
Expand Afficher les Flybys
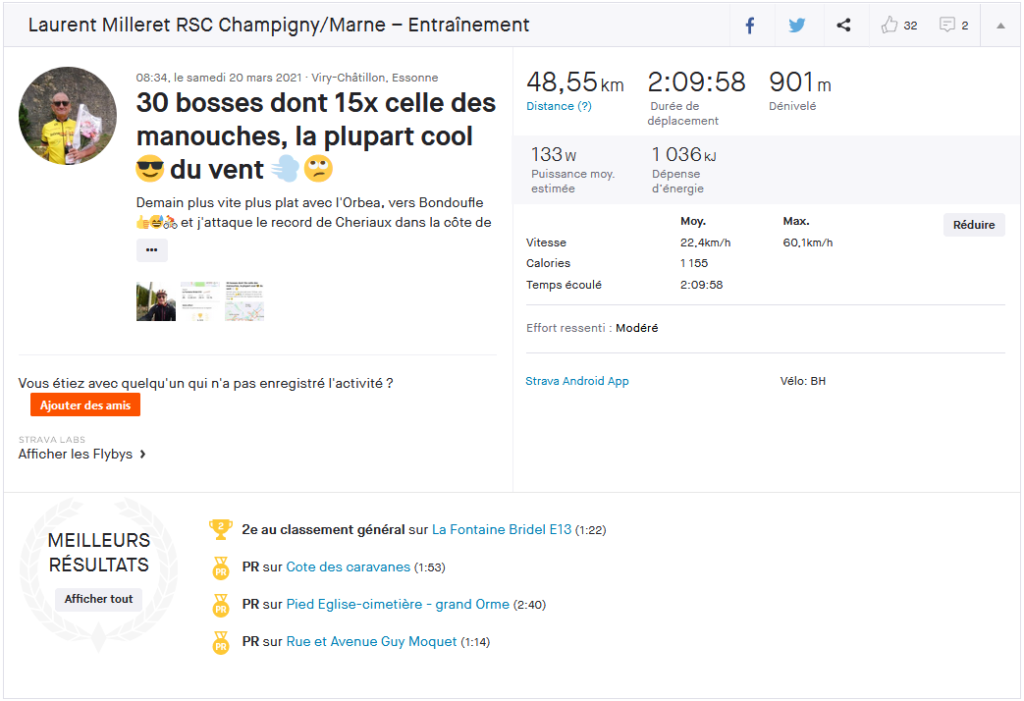pos(82,454)
